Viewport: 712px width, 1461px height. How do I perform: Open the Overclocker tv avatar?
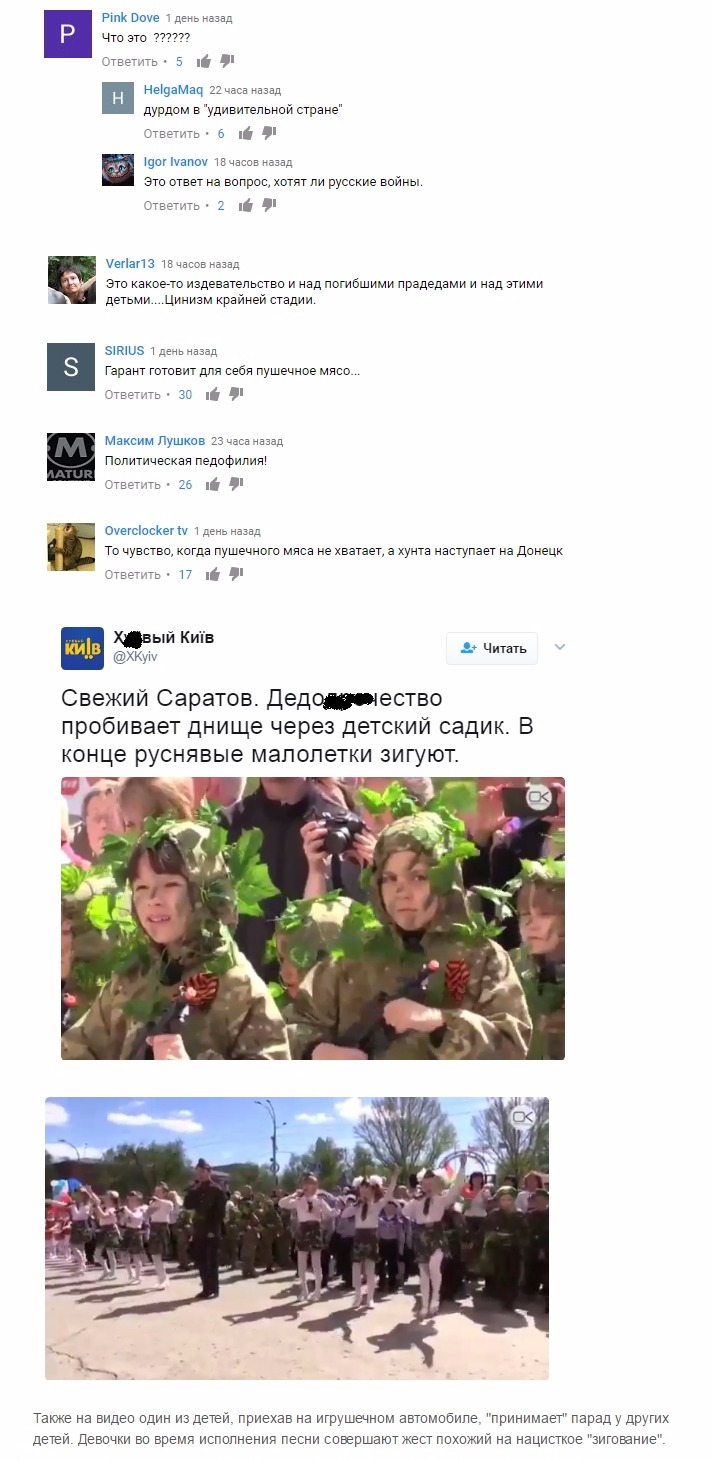coord(71,547)
